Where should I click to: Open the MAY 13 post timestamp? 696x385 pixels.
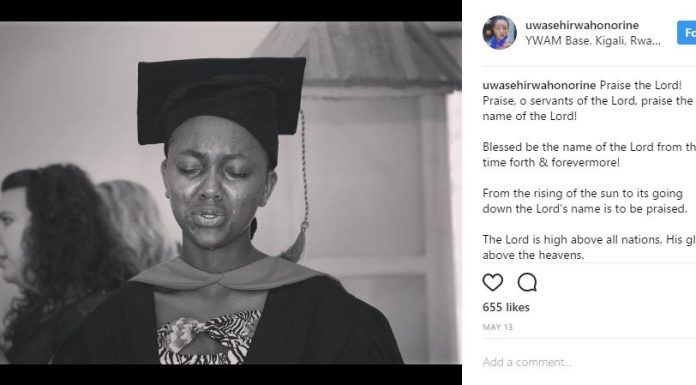click(498, 327)
